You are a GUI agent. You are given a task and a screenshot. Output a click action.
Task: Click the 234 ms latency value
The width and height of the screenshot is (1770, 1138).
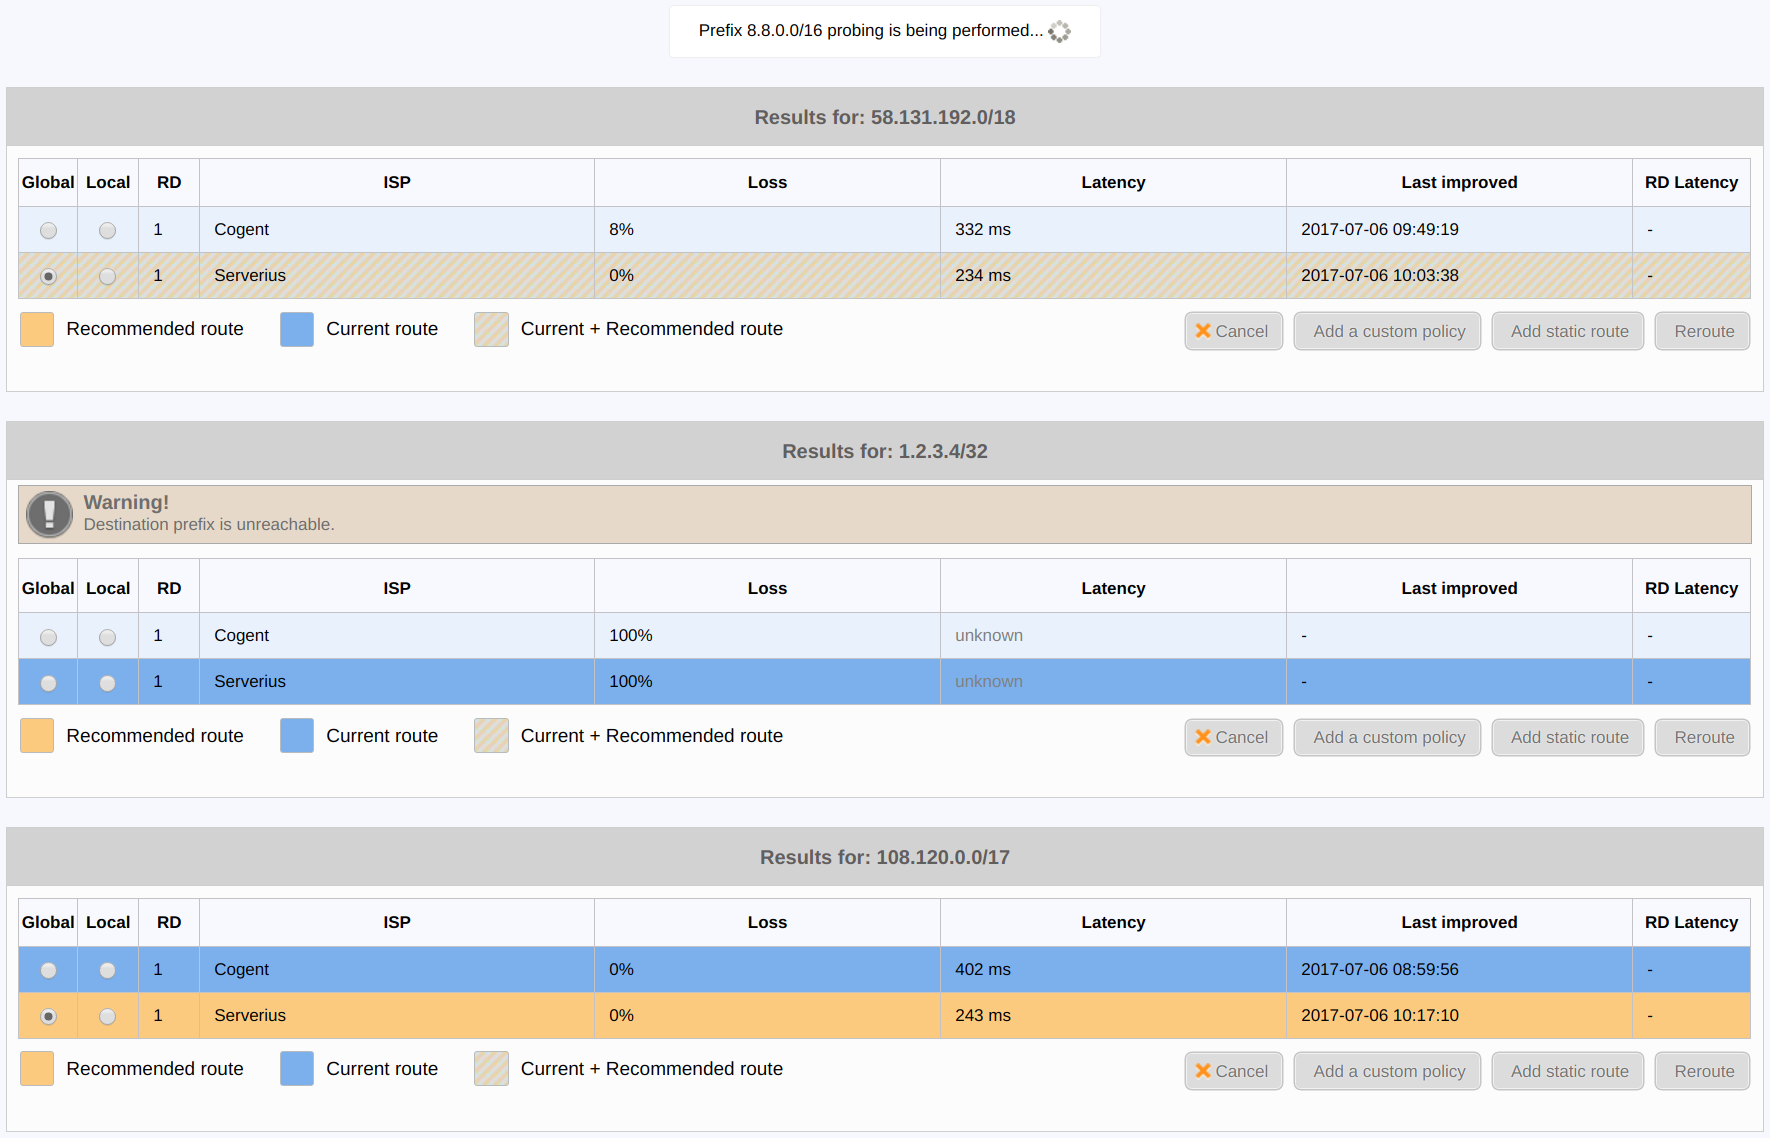[983, 275]
